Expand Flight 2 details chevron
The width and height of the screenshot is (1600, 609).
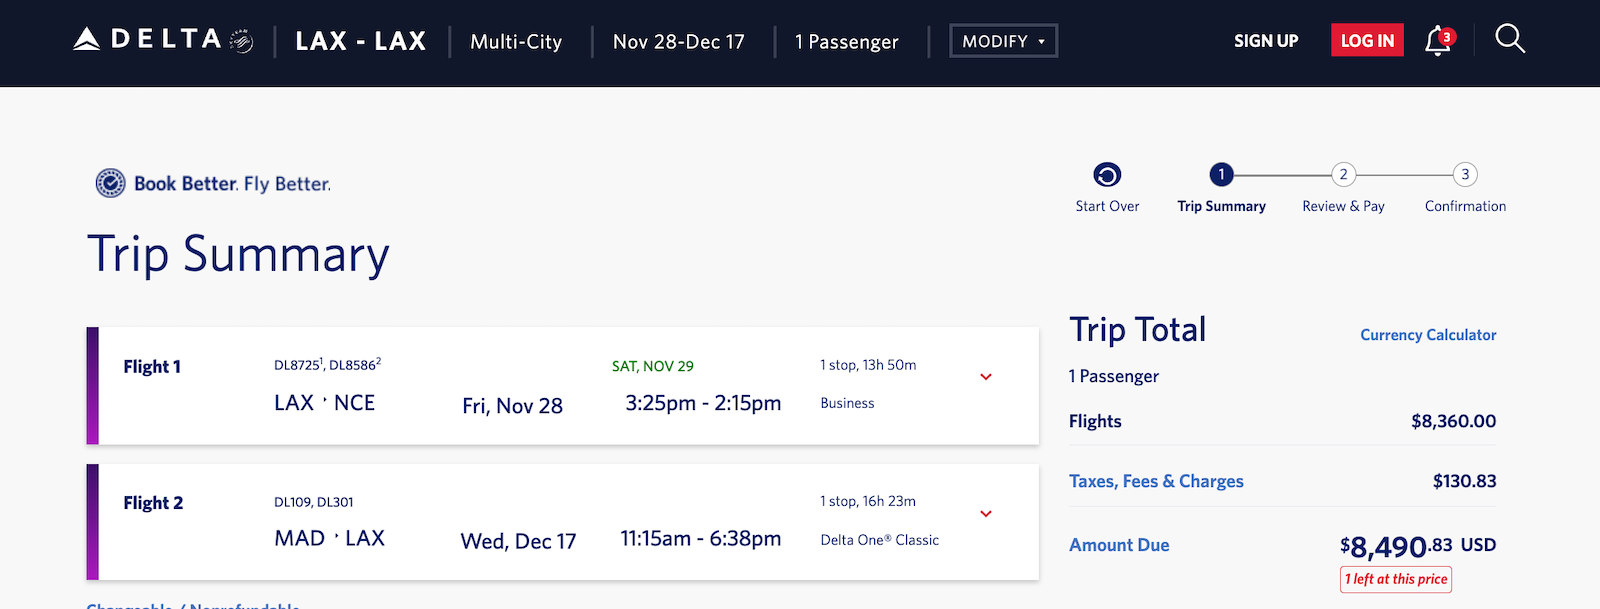point(986,514)
